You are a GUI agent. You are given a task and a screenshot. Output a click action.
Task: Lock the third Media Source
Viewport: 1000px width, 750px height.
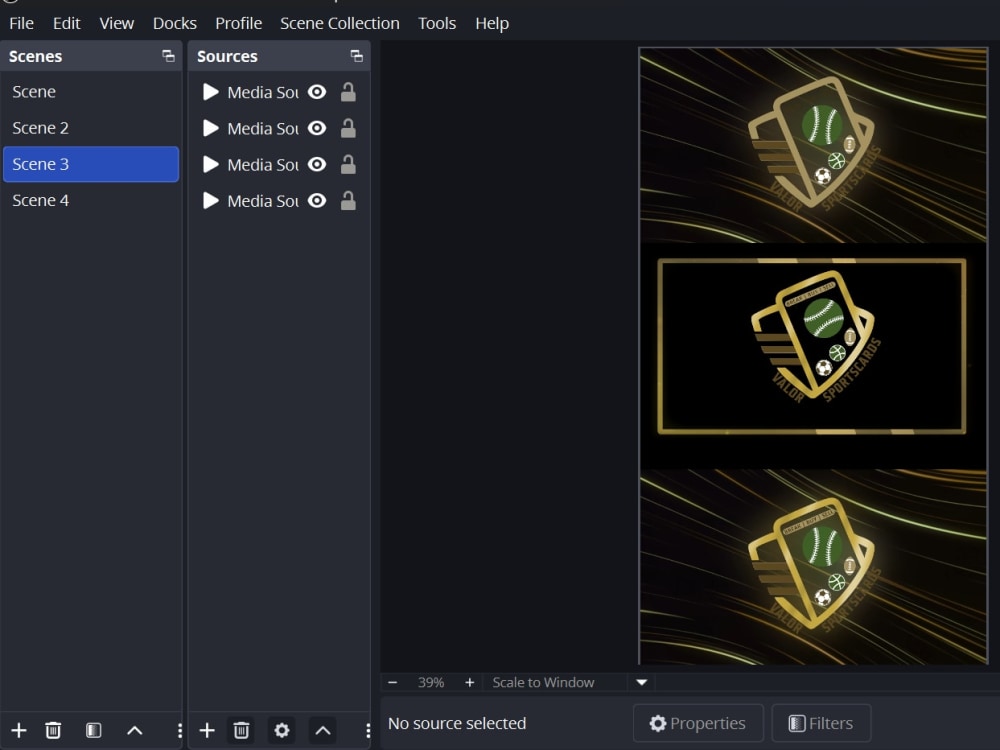tap(348, 165)
